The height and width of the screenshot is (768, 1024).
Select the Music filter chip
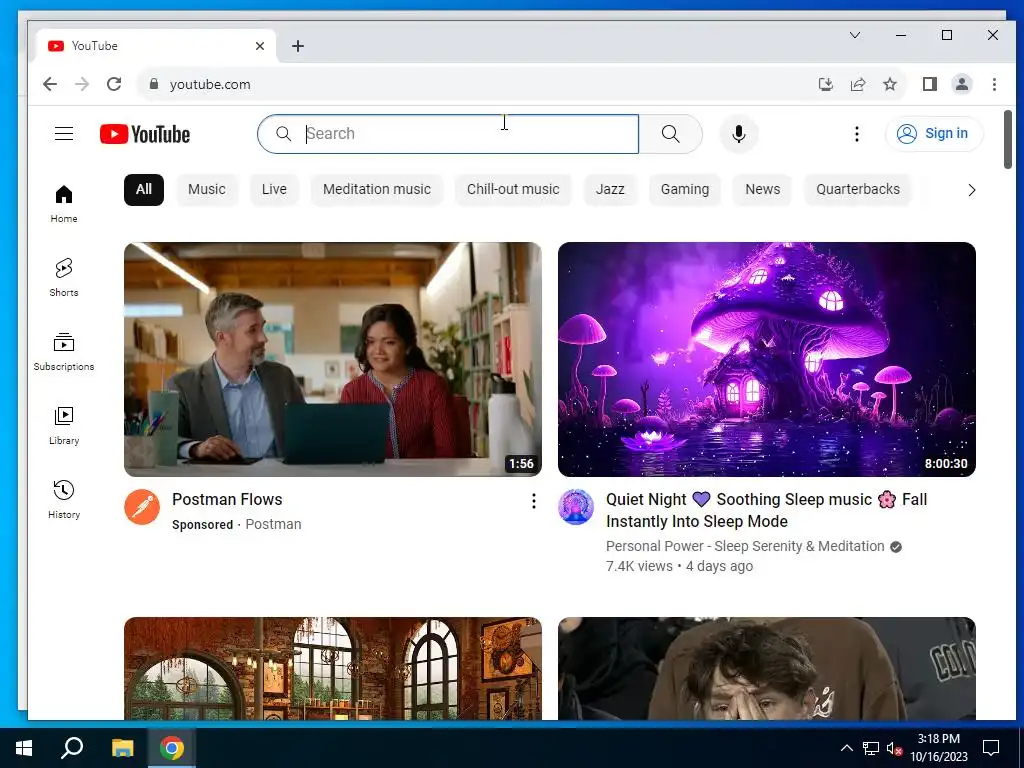pos(207,190)
